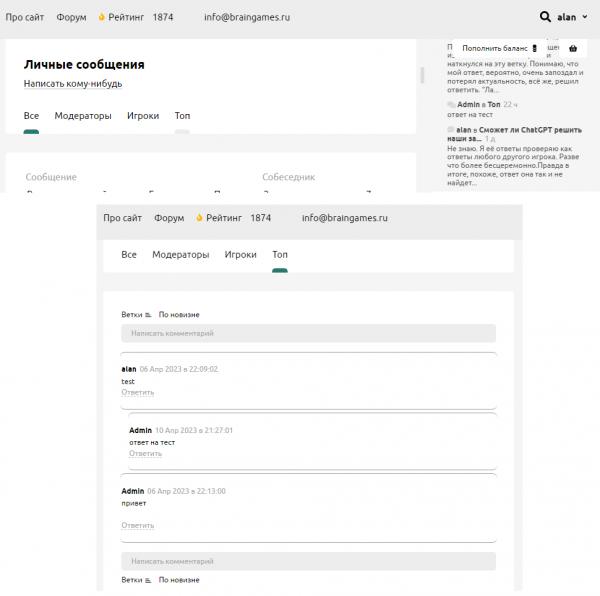
Task: Select the Все tab under Личные сообщения
Action: 31,116
